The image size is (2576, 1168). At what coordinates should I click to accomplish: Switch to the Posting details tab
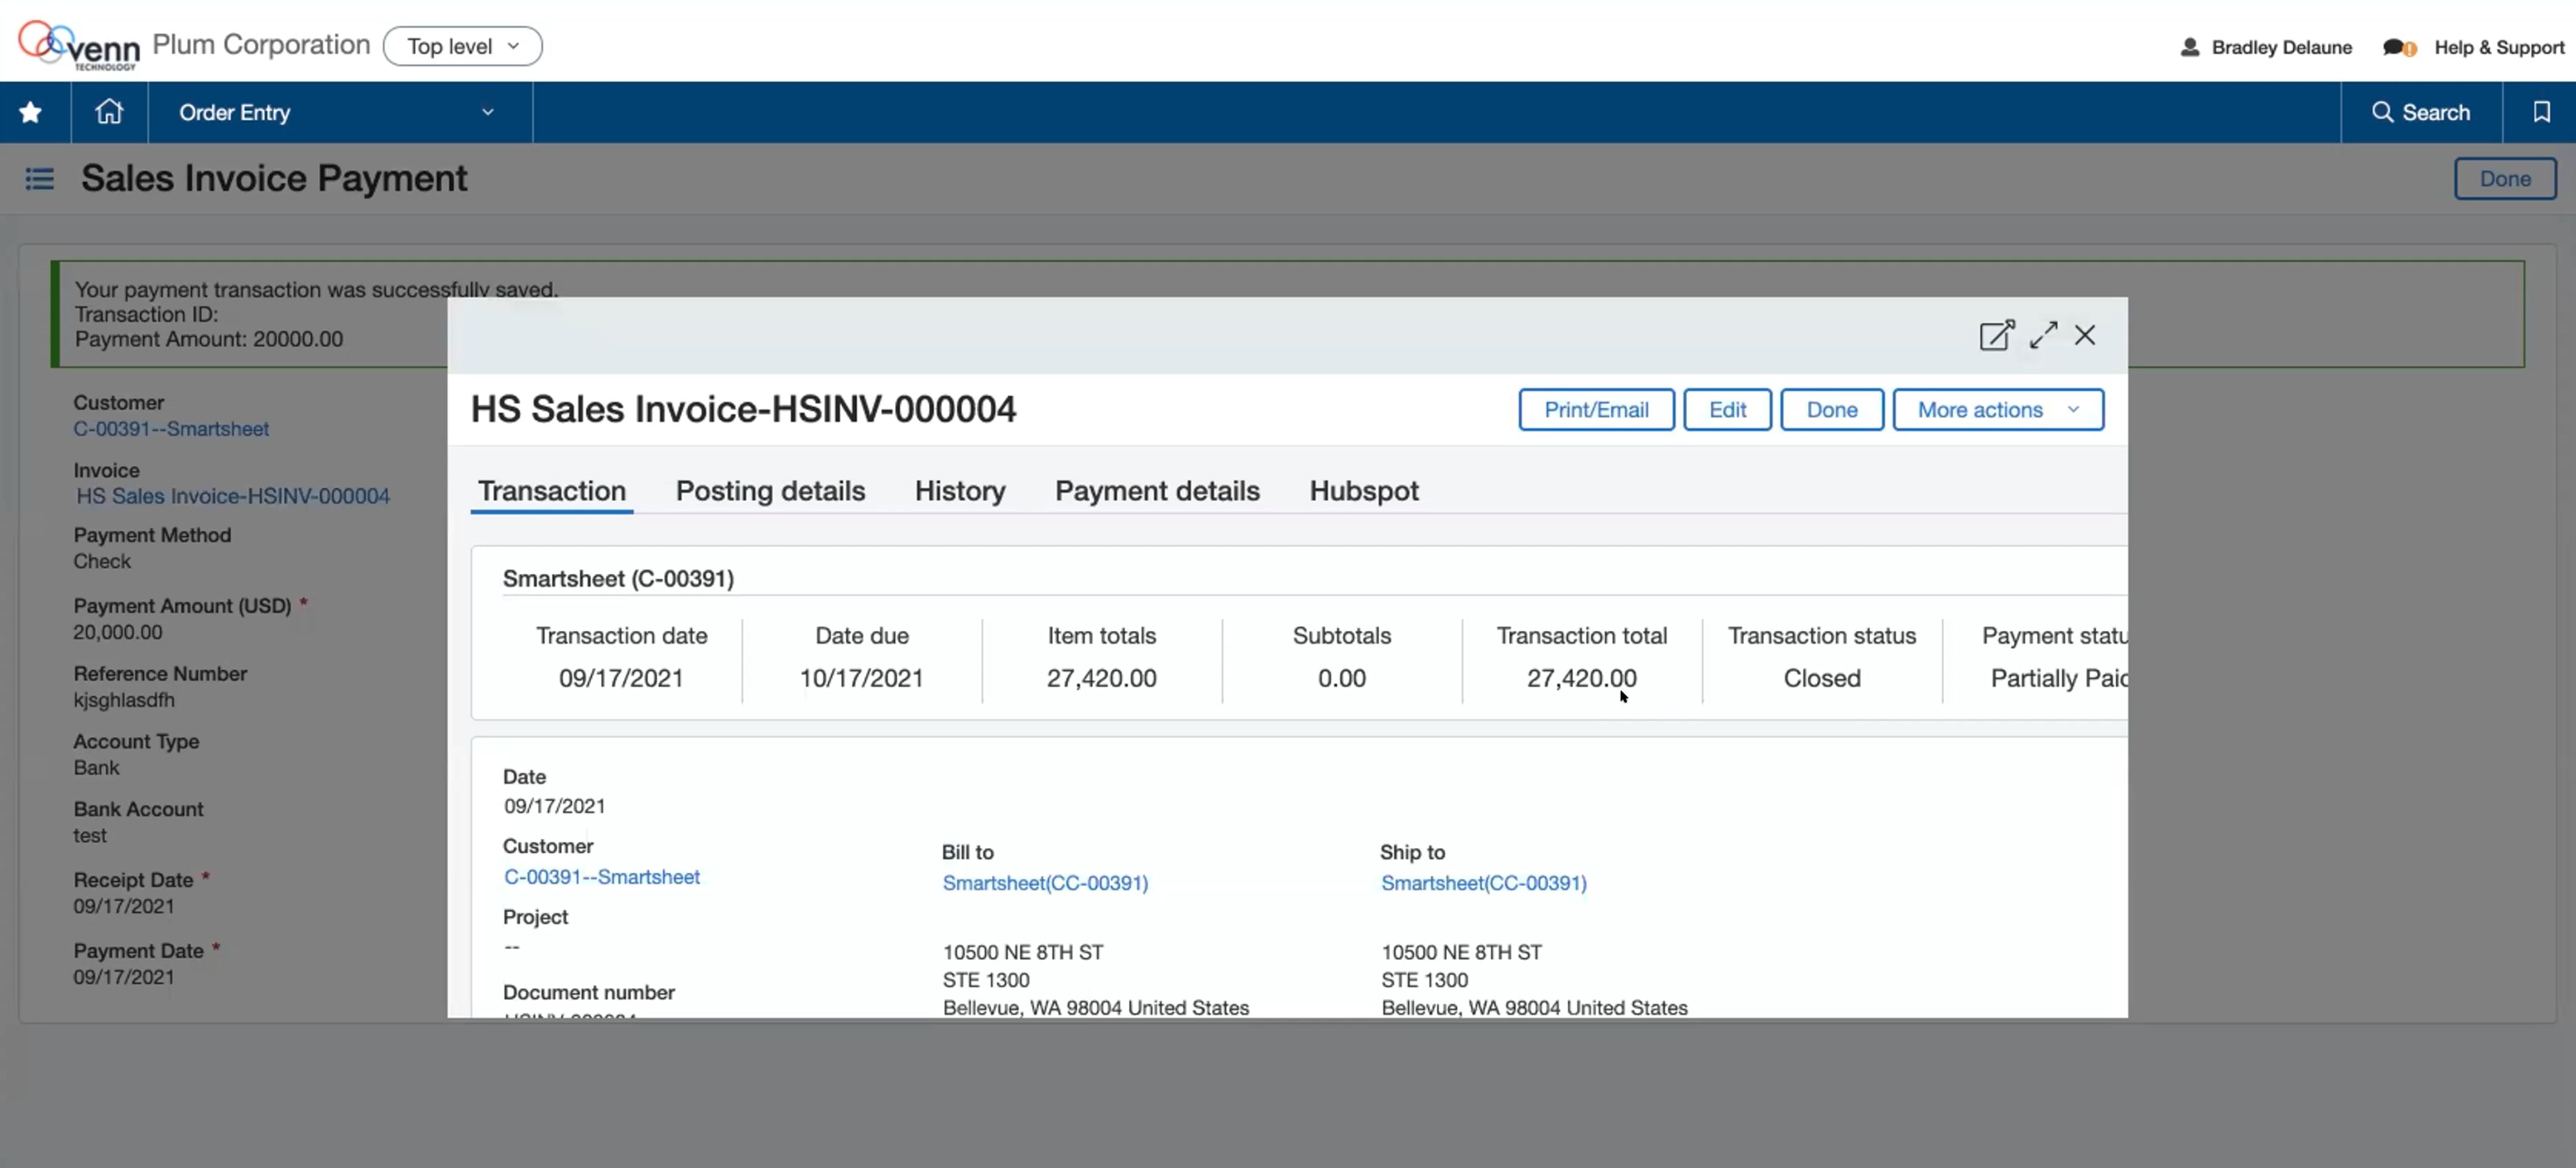coord(770,490)
